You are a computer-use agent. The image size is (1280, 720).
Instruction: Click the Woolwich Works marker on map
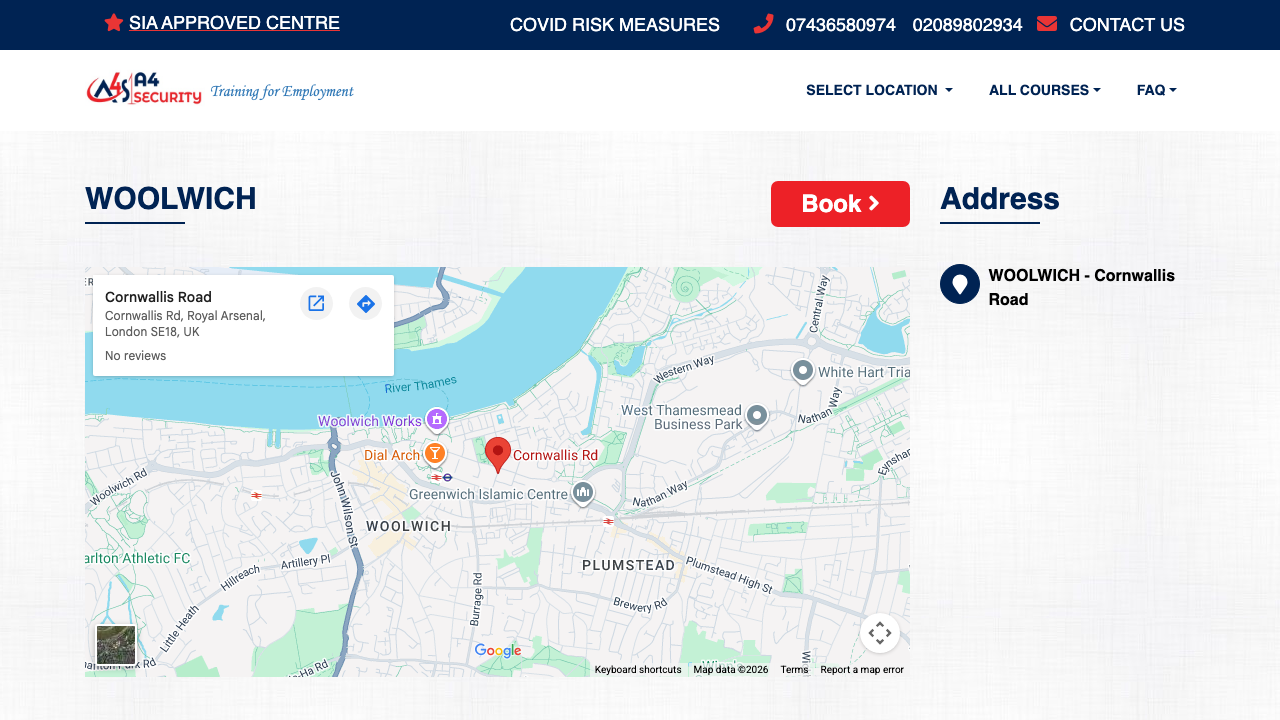coord(437,417)
